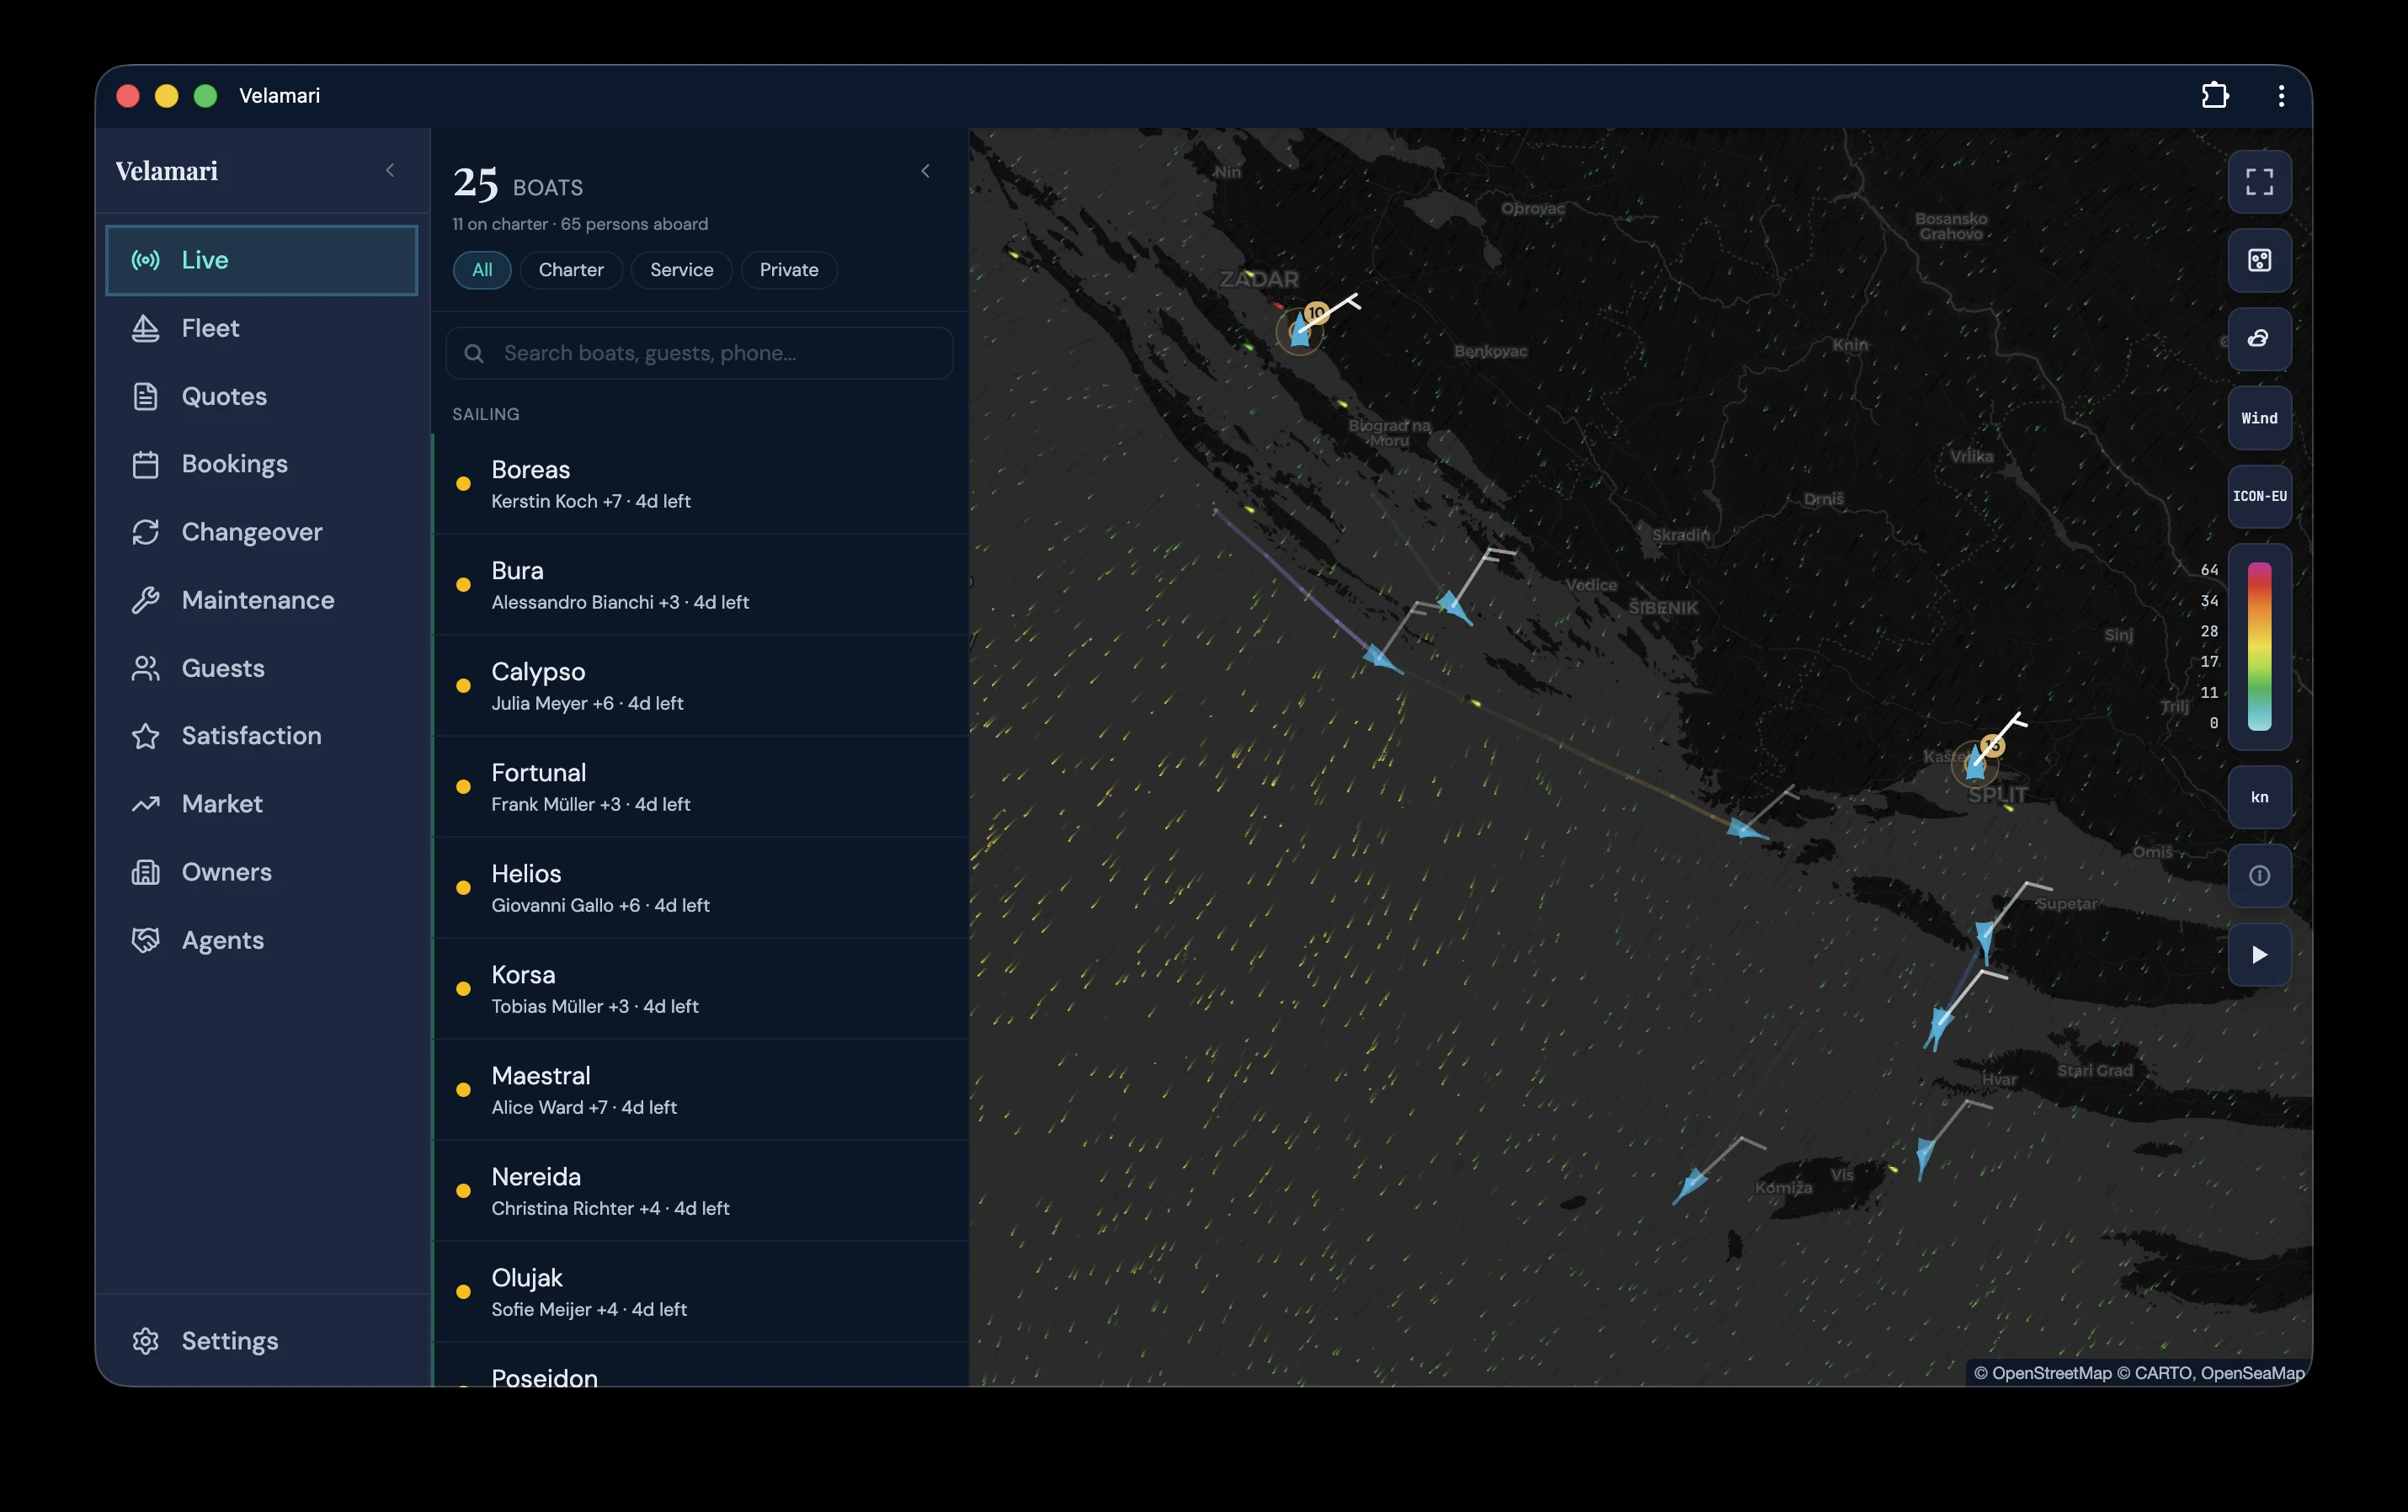Image resolution: width=2408 pixels, height=1512 pixels.
Task: Toggle the Wind layer button
Action: coord(2259,418)
